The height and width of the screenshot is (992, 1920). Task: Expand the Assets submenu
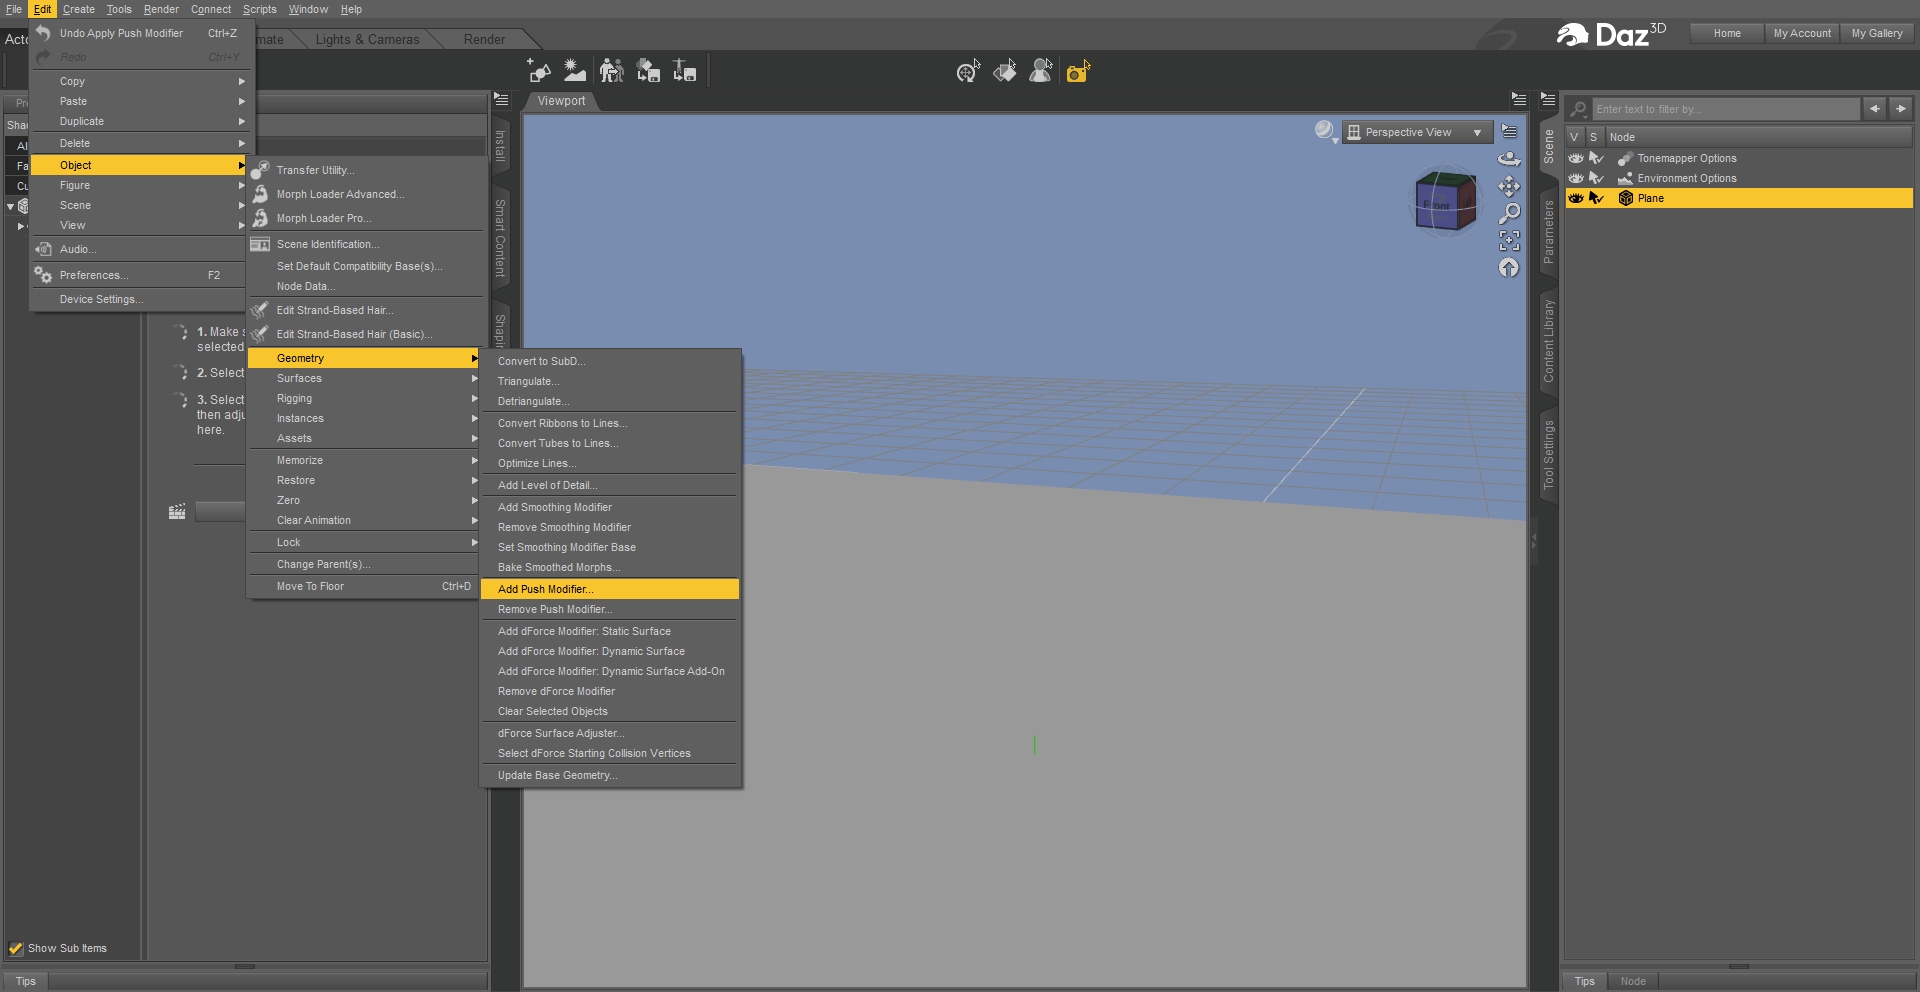(364, 438)
